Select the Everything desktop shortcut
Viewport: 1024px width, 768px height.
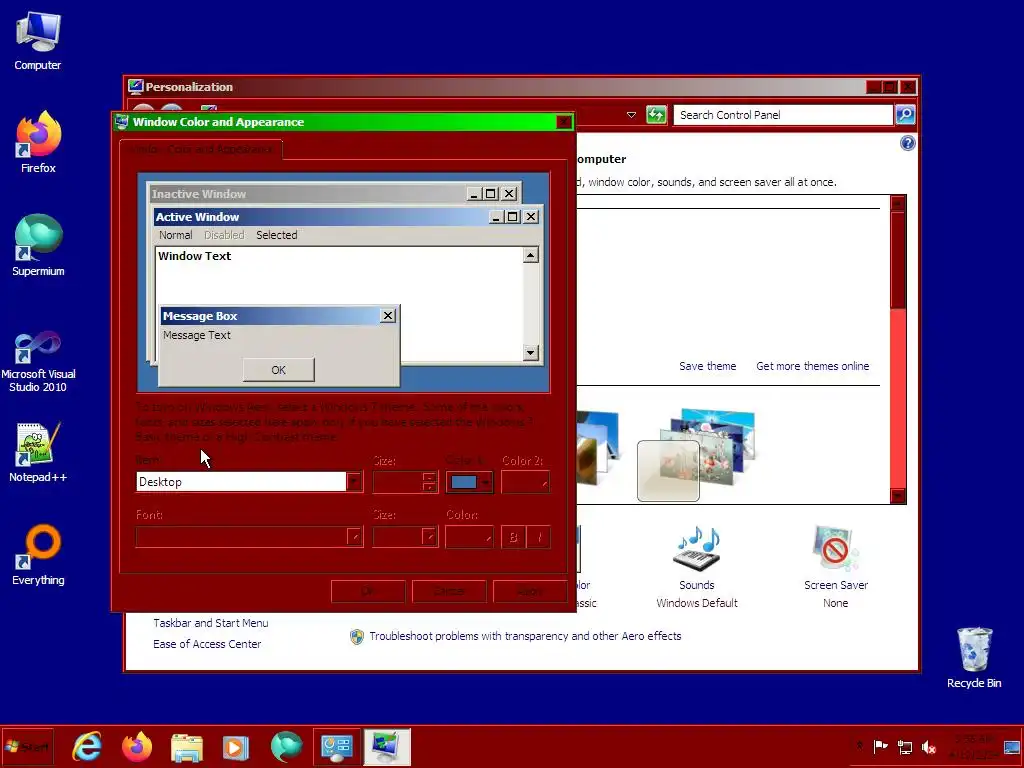tap(38, 555)
